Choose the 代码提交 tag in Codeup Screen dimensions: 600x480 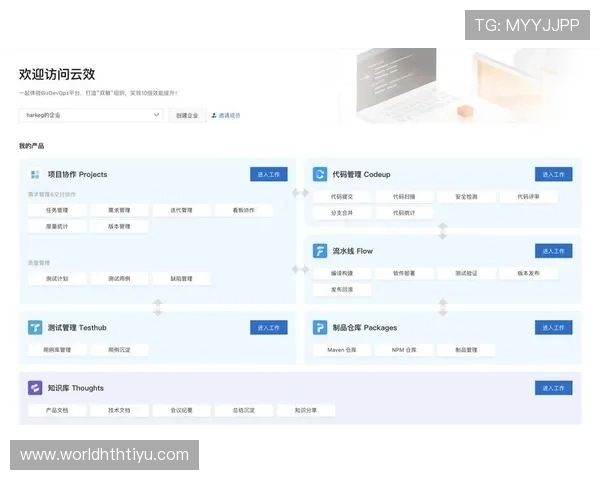click(342, 197)
